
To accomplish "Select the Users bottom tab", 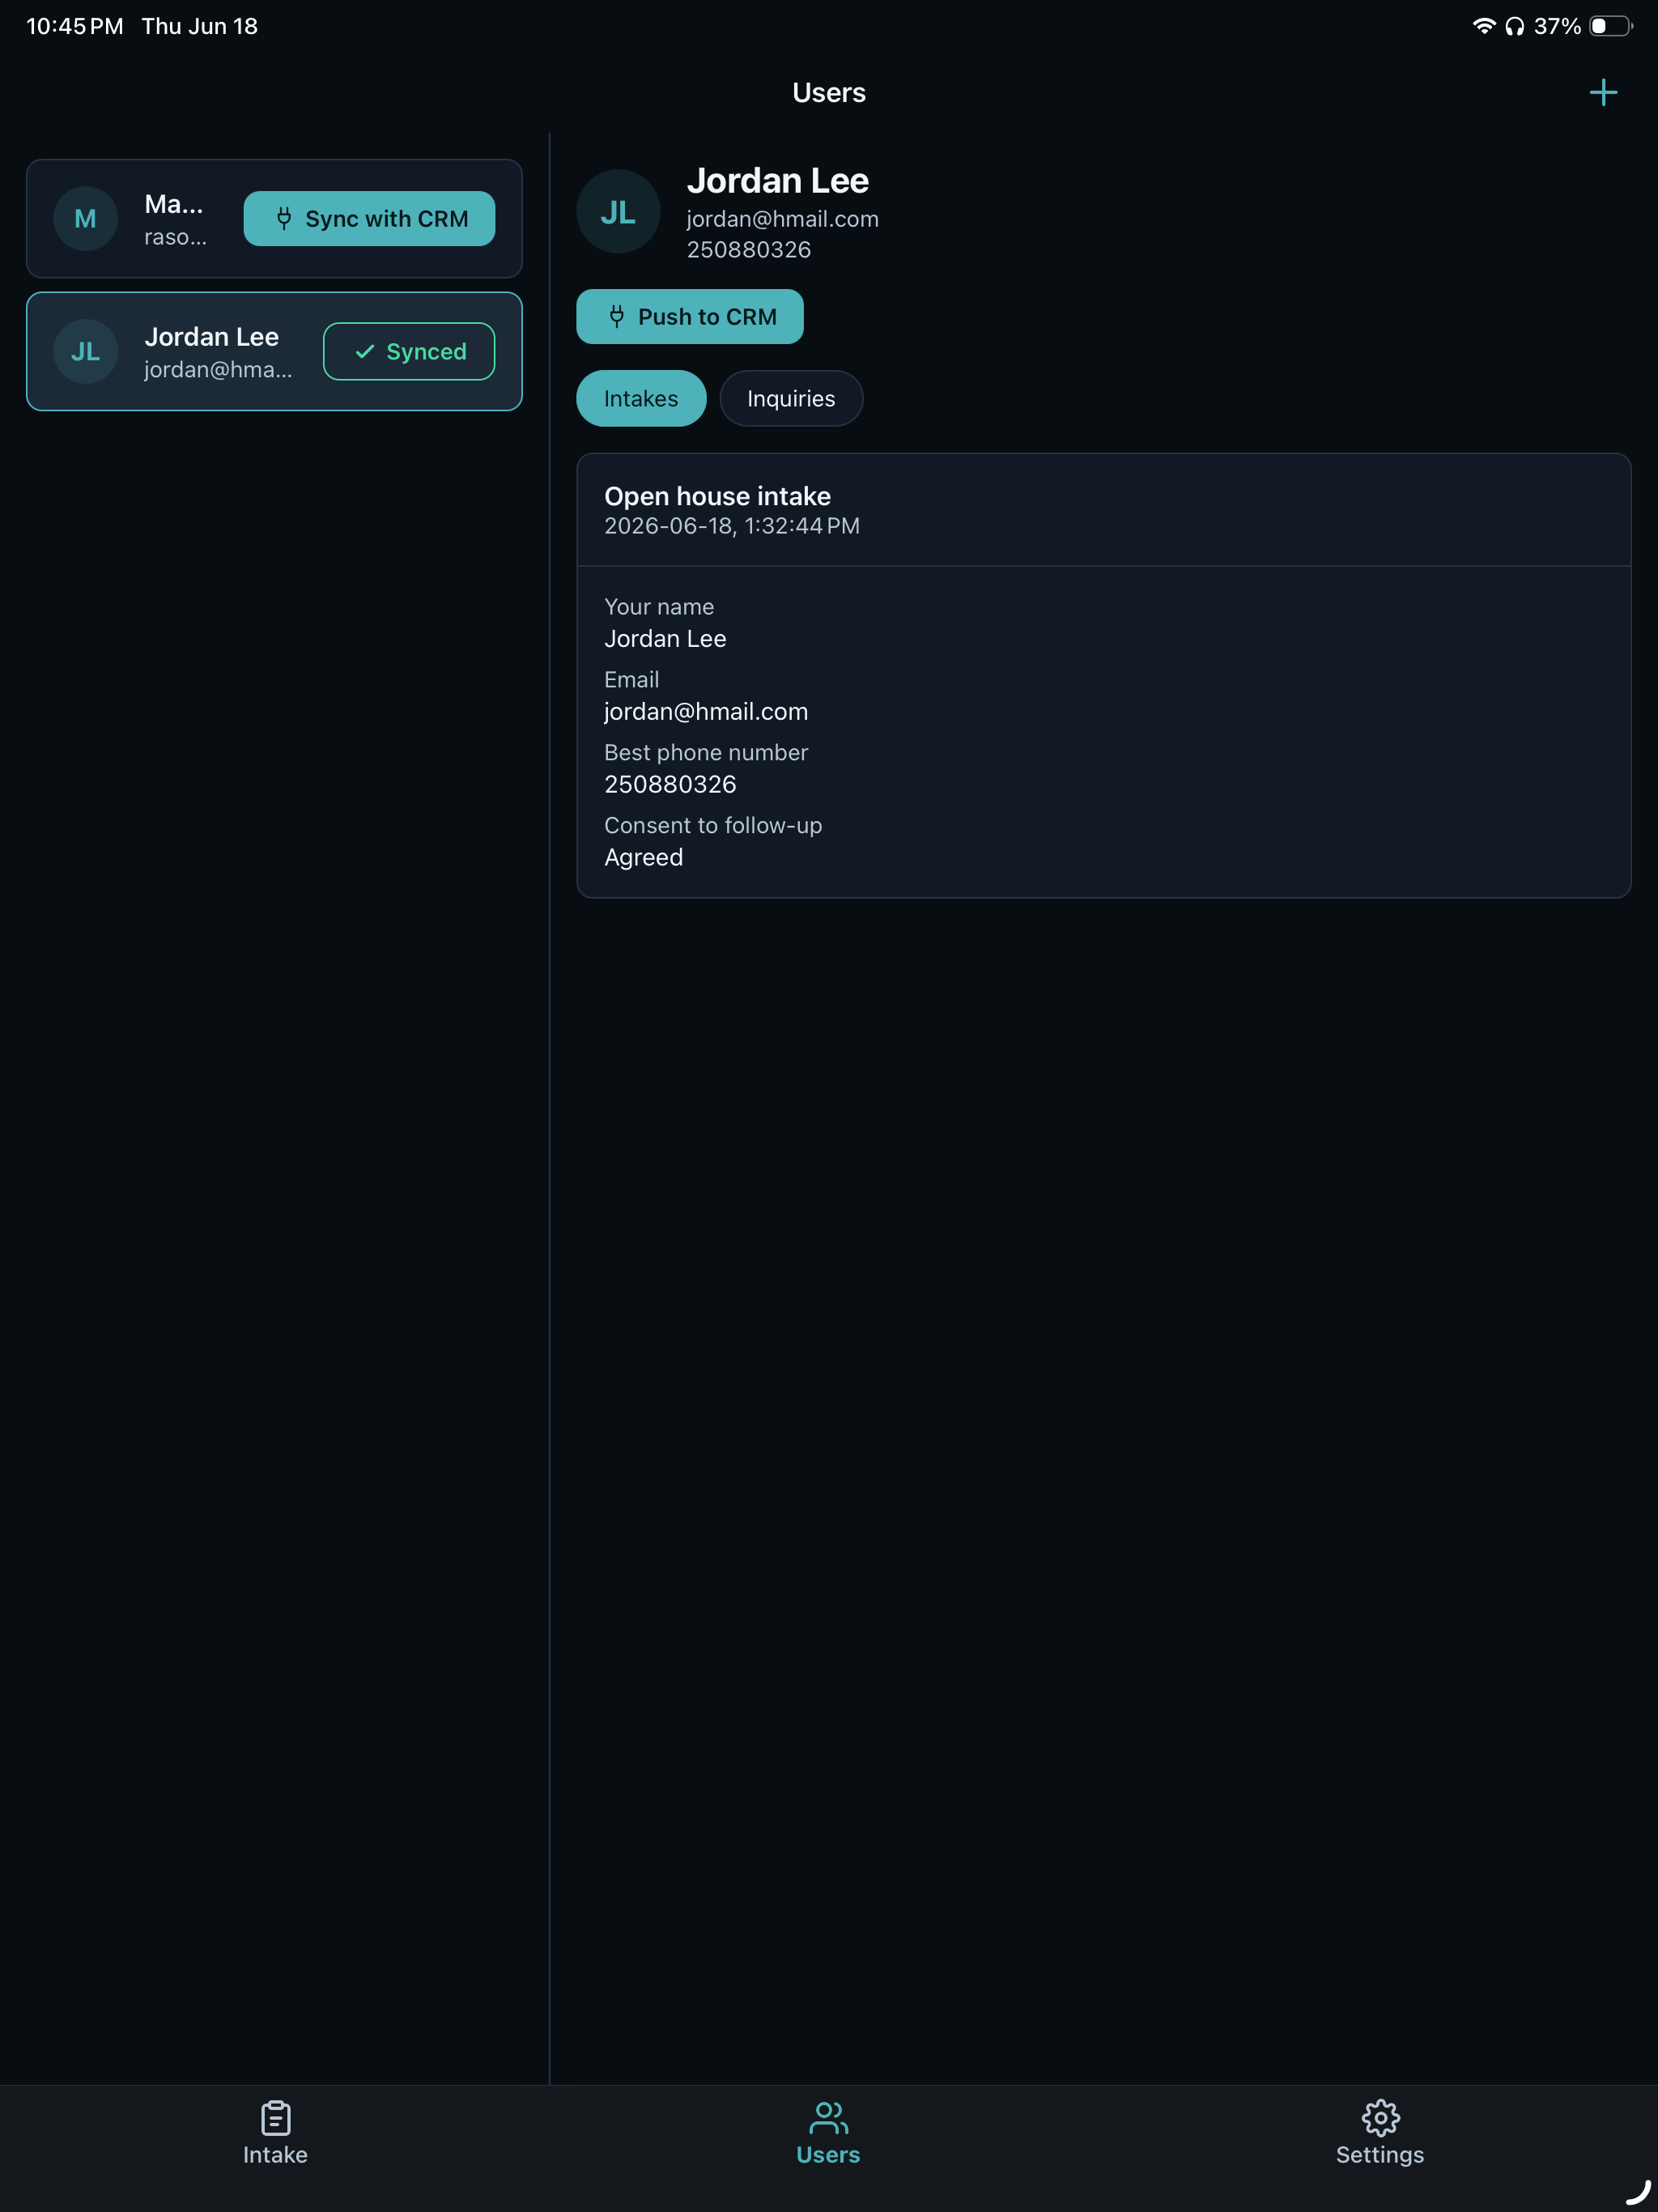I will tap(828, 2133).
